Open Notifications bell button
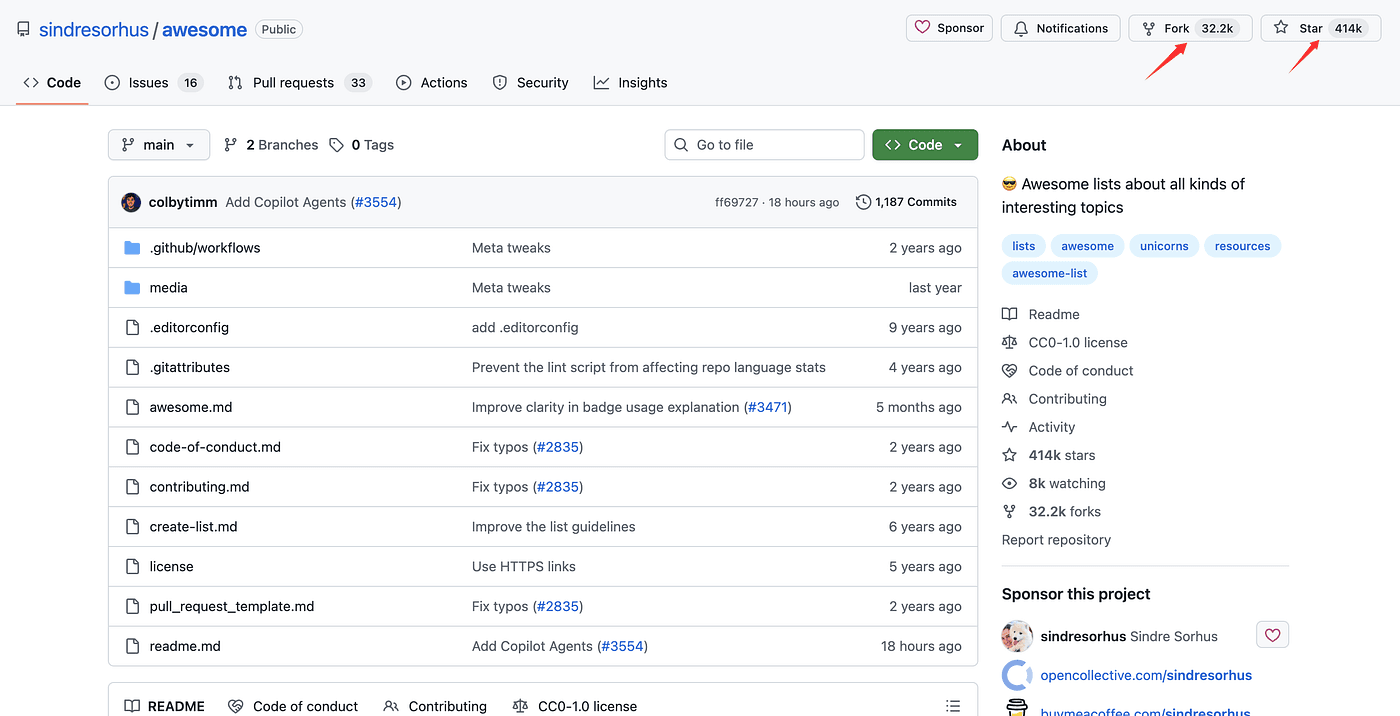This screenshot has height=716, width=1400. [1061, 28]
